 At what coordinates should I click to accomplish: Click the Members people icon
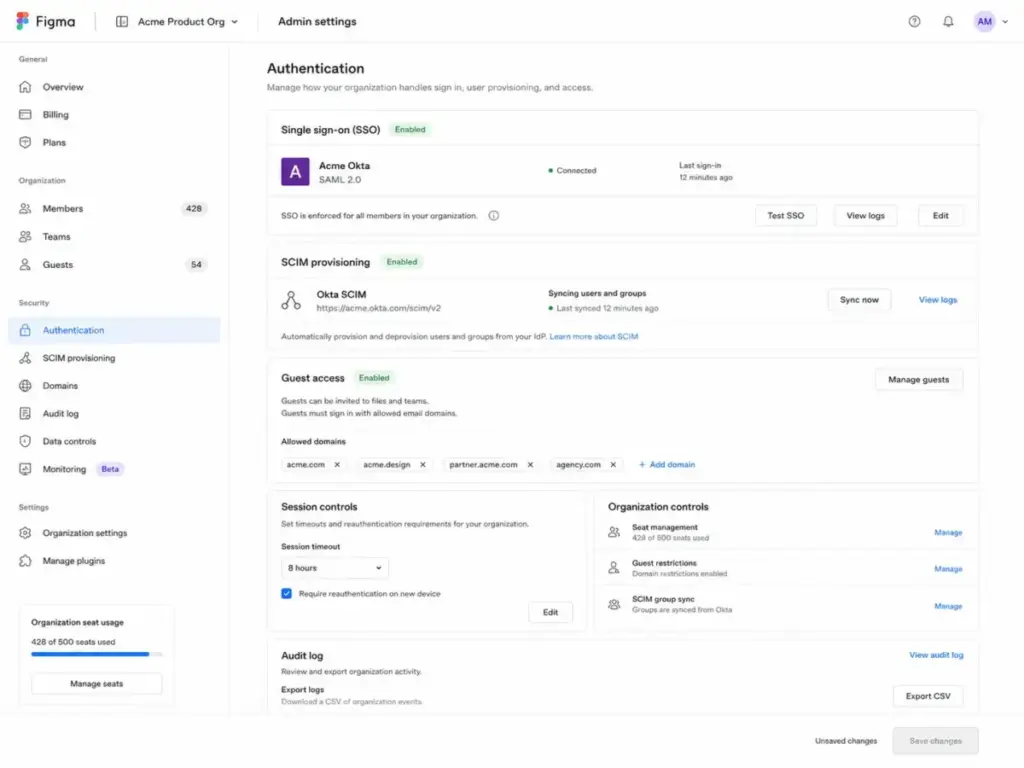[x=25, y=208]
